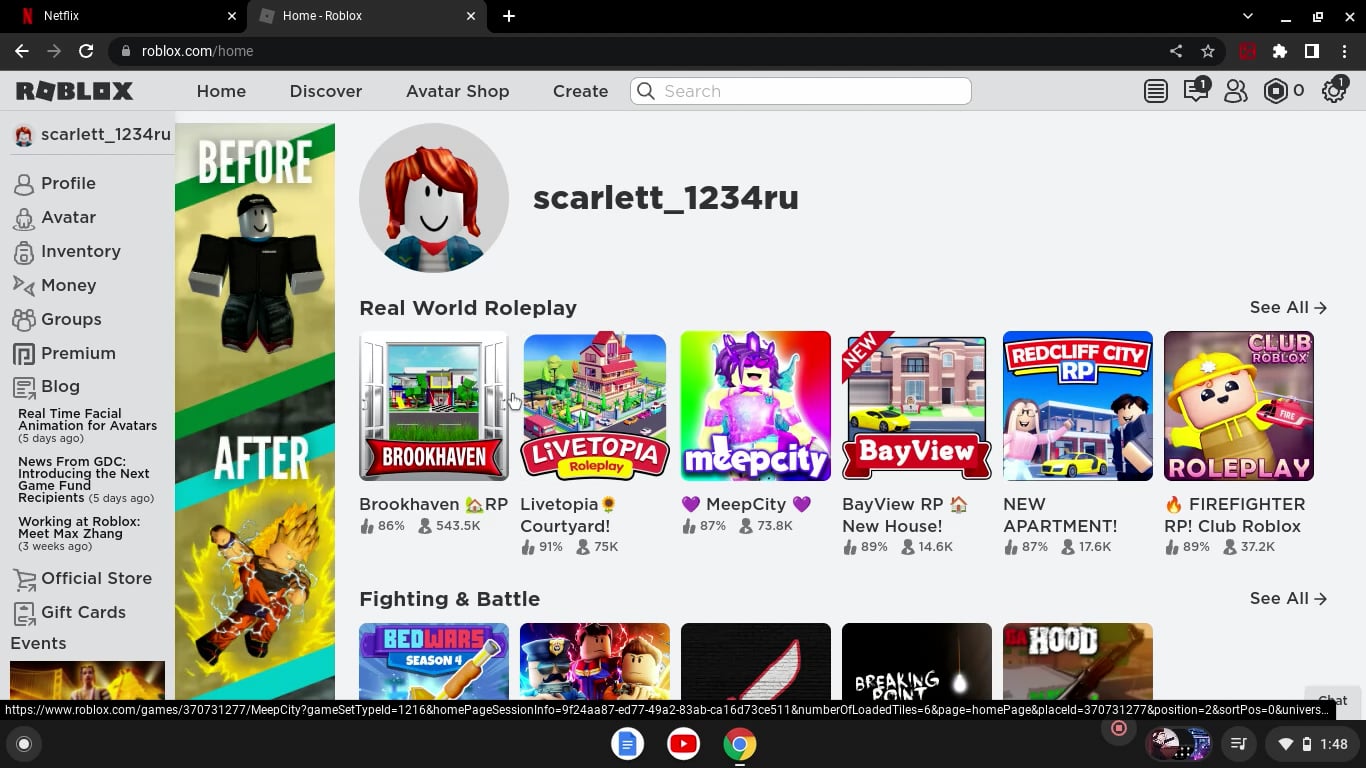The image size is (1366, 768).
Task: Open the chat messages icon
Action: tap(1196, 90)
